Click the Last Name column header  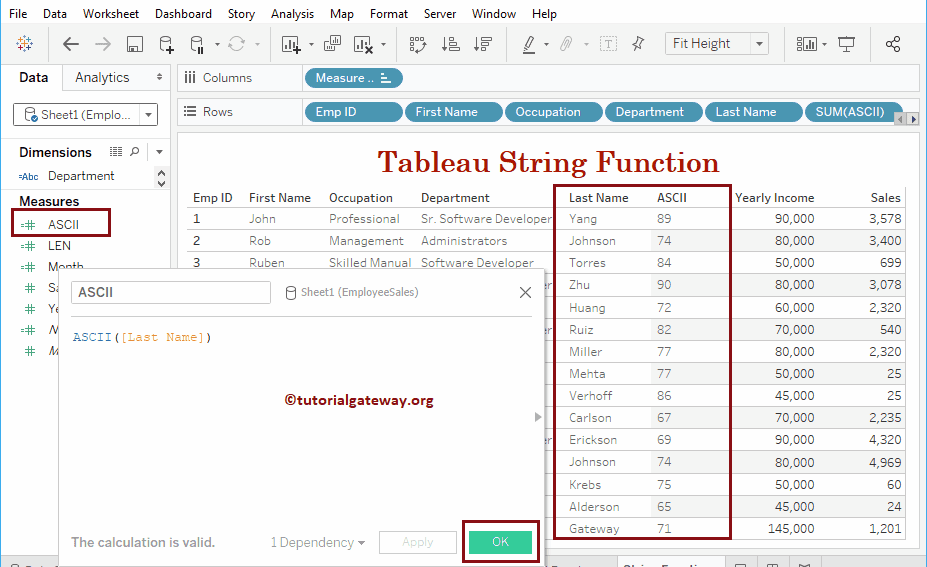598,197
